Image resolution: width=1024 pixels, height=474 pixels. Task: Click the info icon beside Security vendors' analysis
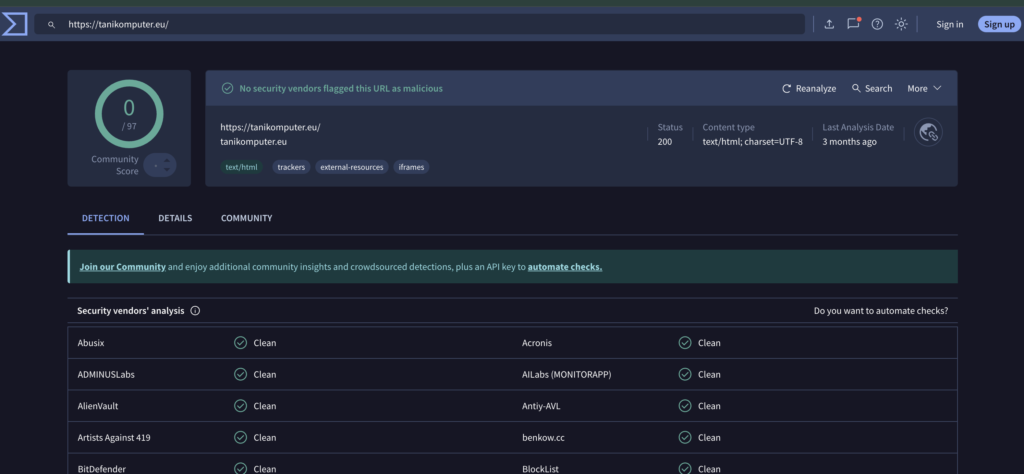[195, 311]
